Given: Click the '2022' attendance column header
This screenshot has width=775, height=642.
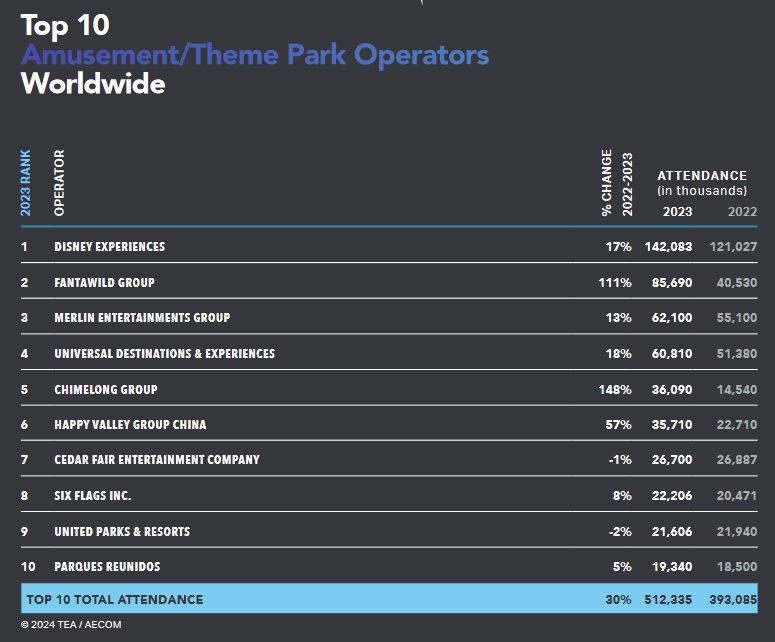Looking at the screenshot, I should click(742, 212).
